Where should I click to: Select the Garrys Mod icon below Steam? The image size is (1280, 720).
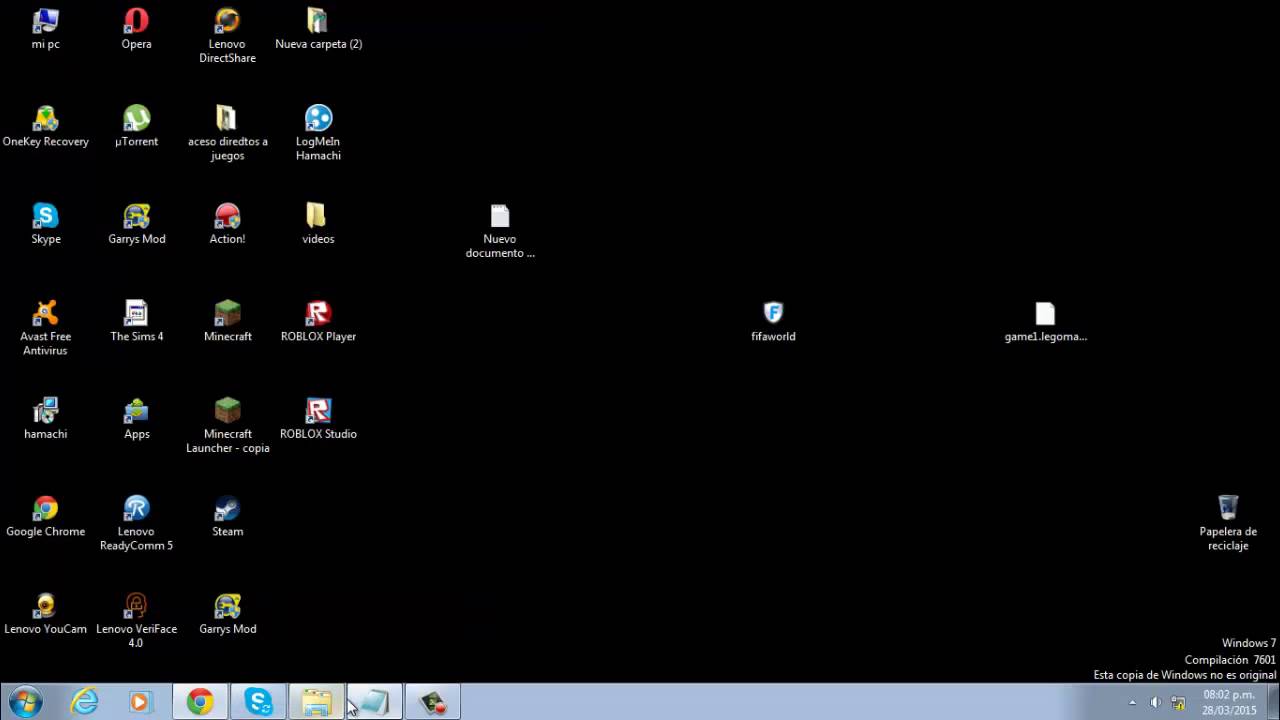tap(227, 614)
